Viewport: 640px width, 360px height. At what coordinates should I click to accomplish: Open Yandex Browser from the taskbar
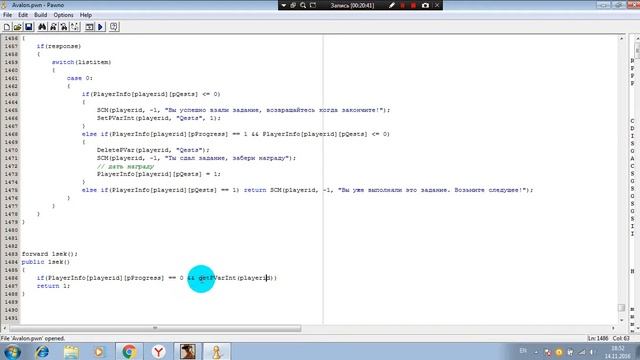(158, 352)
